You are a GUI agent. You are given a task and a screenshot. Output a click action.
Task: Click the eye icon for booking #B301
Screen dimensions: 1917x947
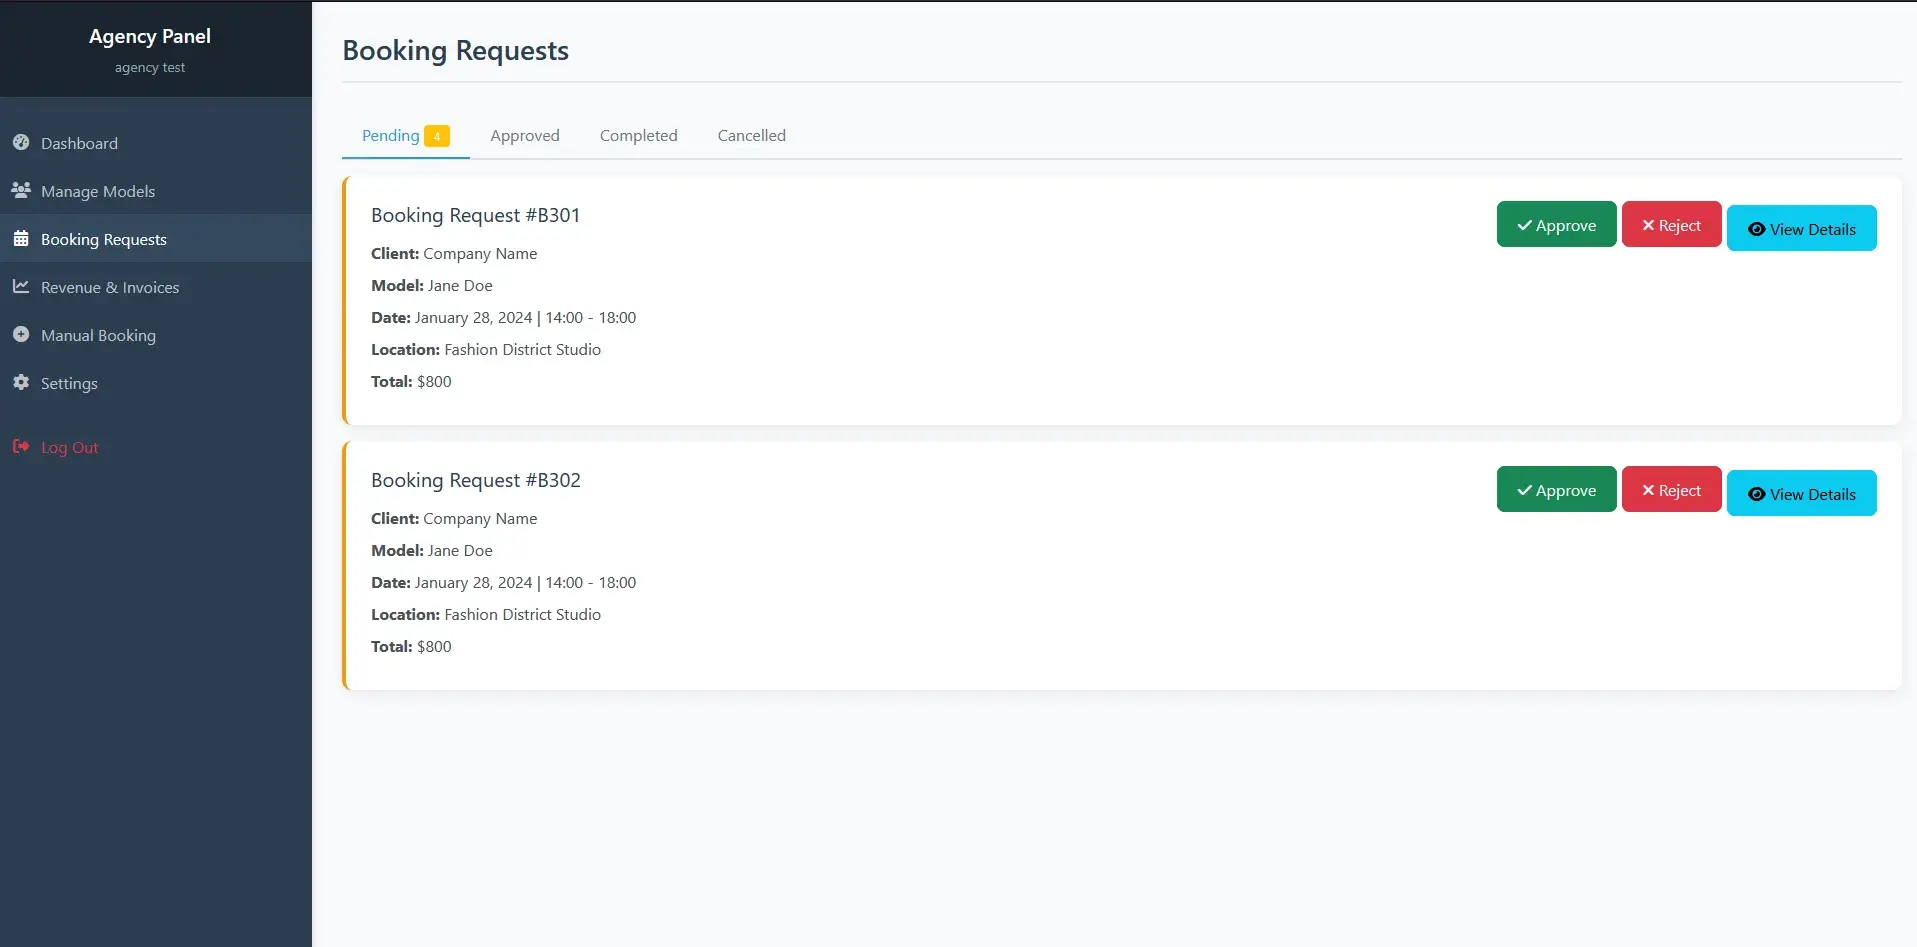pyautogui.click(x=1756, y=229)
